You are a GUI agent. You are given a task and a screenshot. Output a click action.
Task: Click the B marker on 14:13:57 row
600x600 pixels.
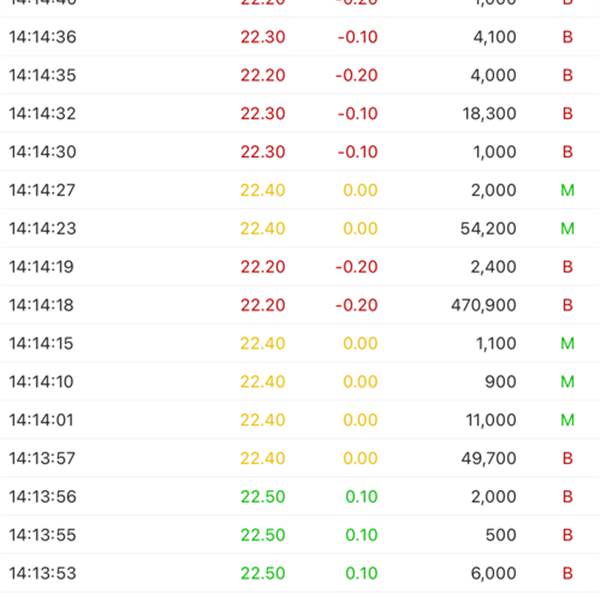[567, 459]
